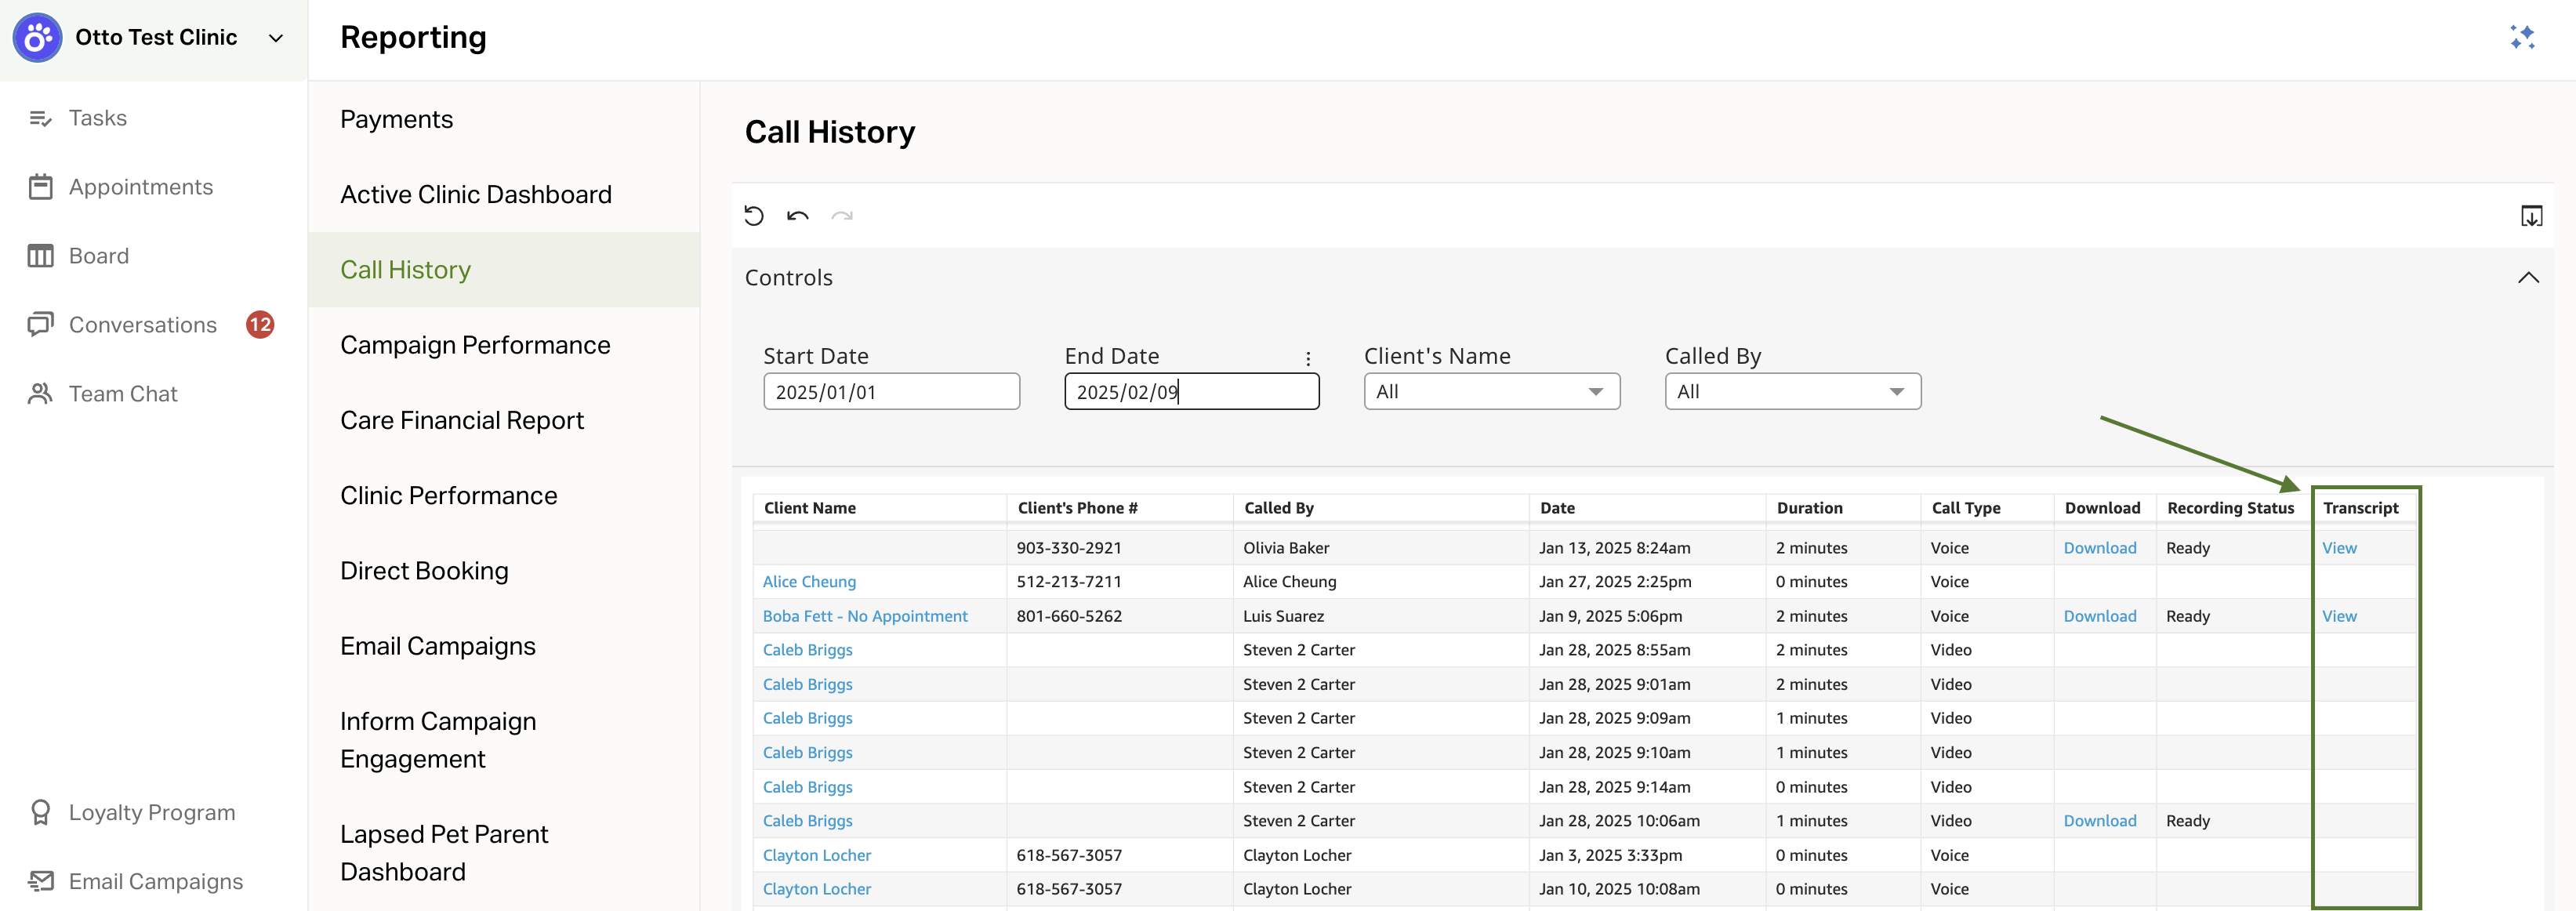
Task: Select the Payments report
Action: click(x=396, y=119)
